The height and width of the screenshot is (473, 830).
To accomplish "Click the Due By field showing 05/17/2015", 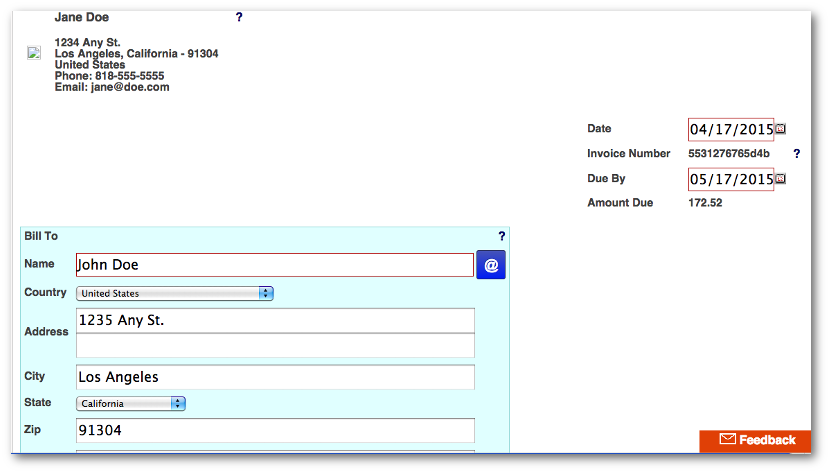I will click(731, 179).
